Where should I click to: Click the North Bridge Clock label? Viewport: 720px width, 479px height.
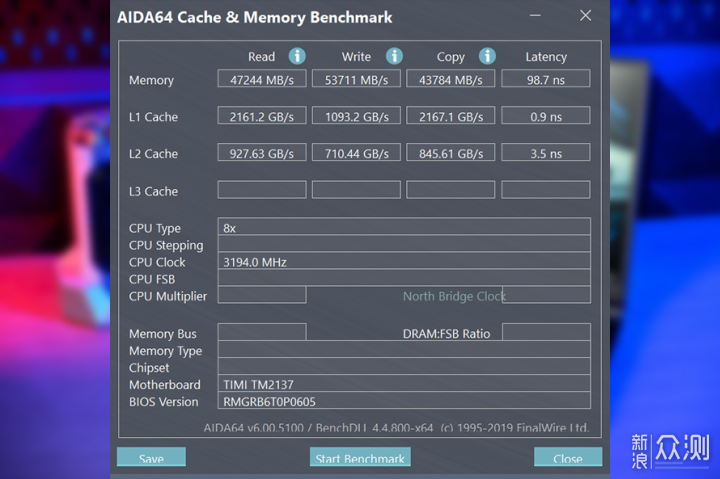point(454,296)
